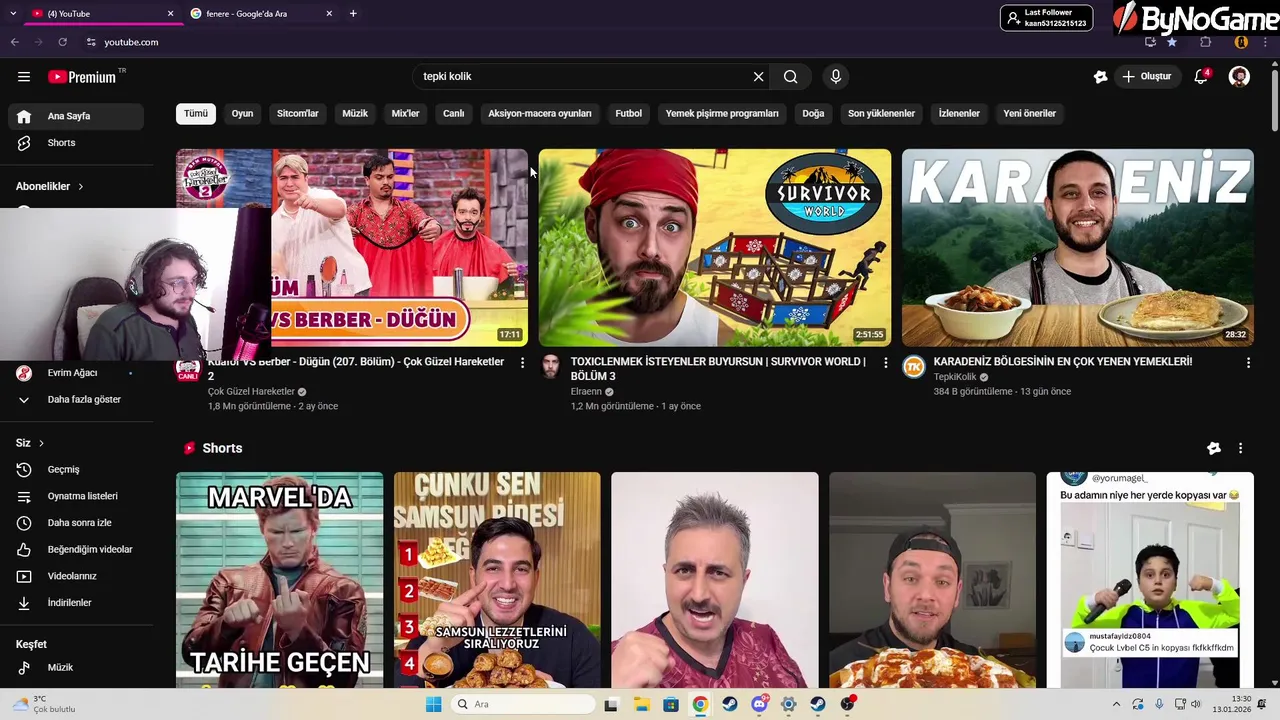Select the Yeni öneriler chip
This screenshot has height=720, width=1280.
pyautogui.click(x=1030, y=114)
